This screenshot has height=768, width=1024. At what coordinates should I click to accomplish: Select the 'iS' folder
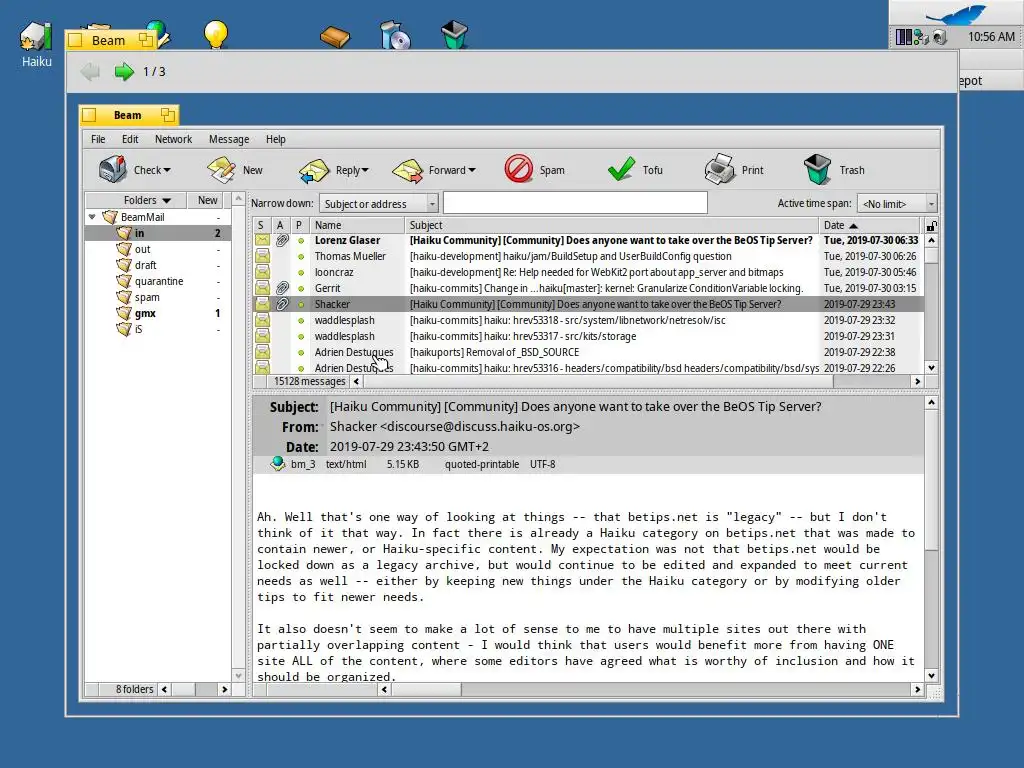tap(138, 329)
